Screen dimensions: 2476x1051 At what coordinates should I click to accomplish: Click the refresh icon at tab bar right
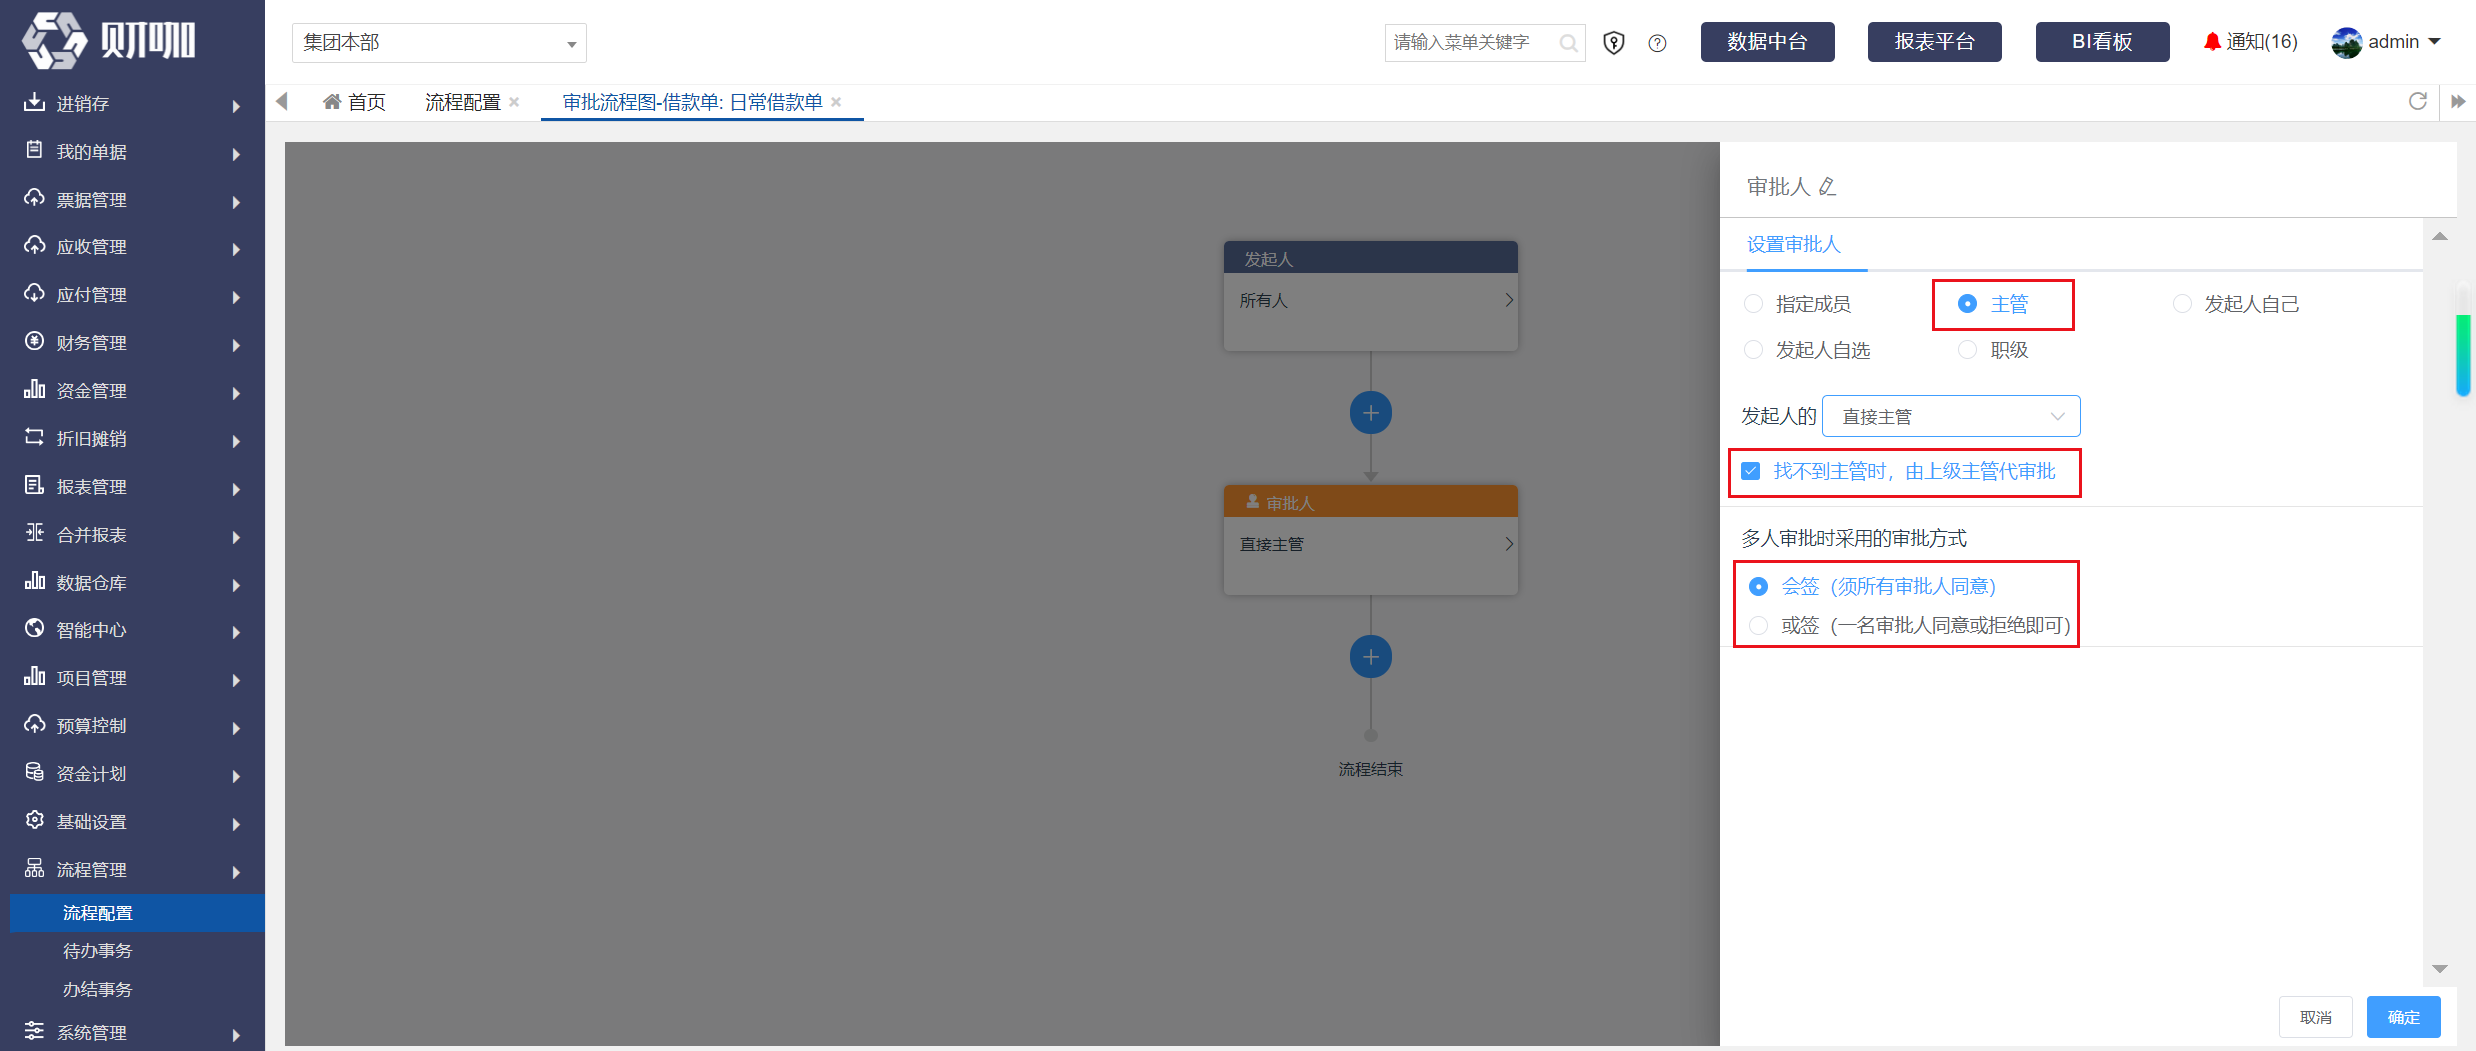pyautogui.click(x=2417, y=101)
